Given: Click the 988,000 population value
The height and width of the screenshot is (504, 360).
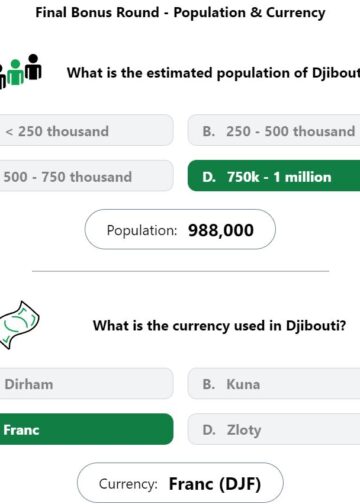Looking at the screenshot, I should tap(221, 230).
